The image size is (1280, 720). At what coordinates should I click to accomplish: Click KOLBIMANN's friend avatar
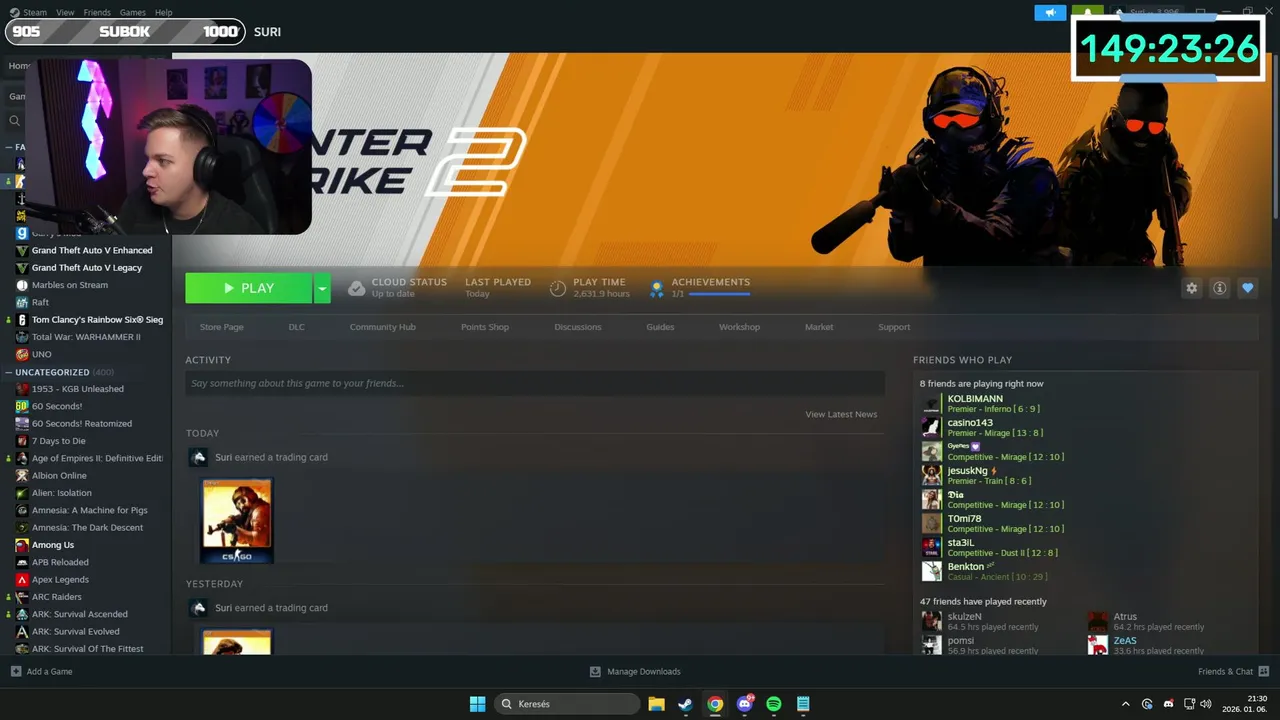pyautogui.click(x=931, y=404)
